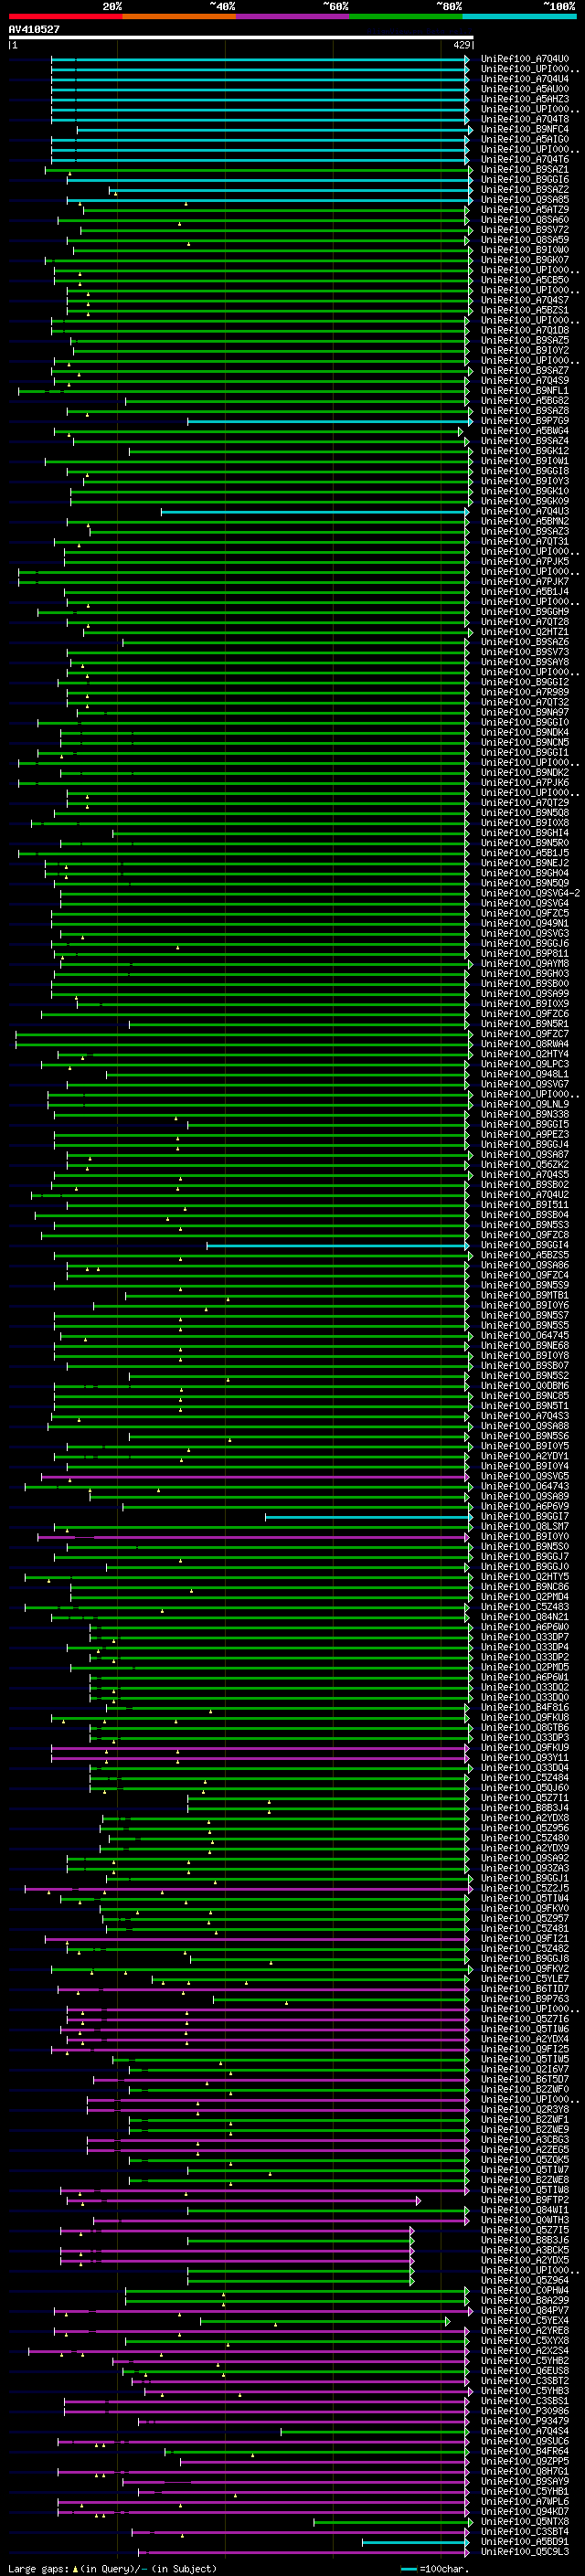Select hit label UniRef100_B9P7G9

click(525, 421)
